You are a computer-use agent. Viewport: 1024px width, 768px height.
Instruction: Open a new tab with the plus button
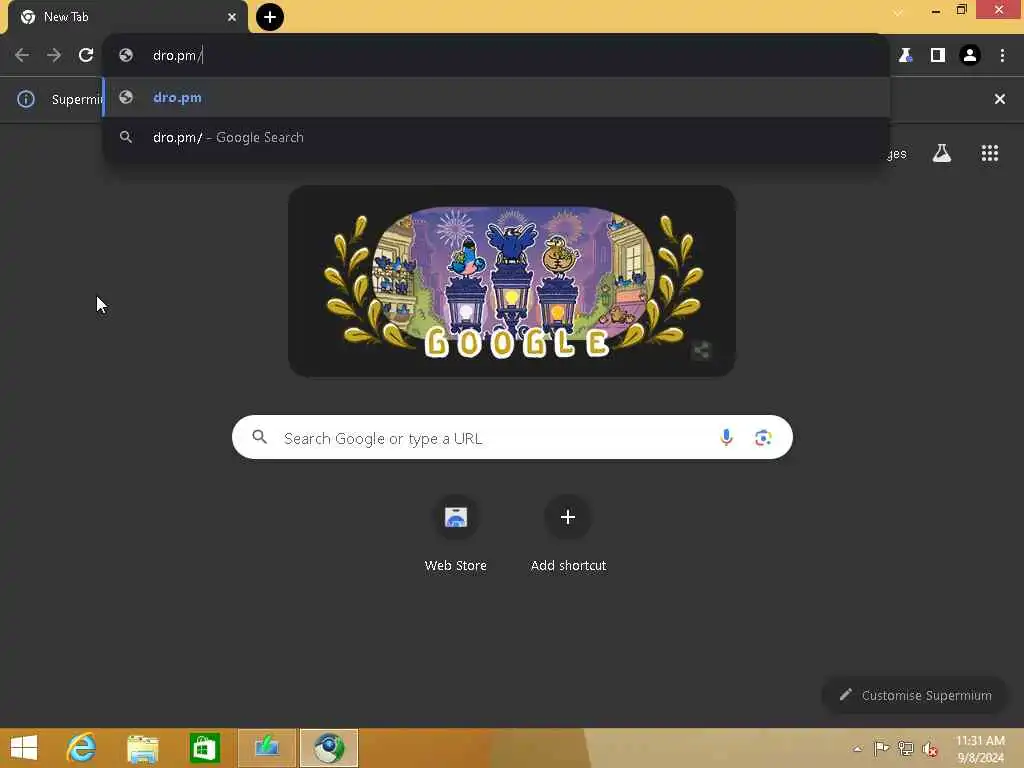pos(270,17)
